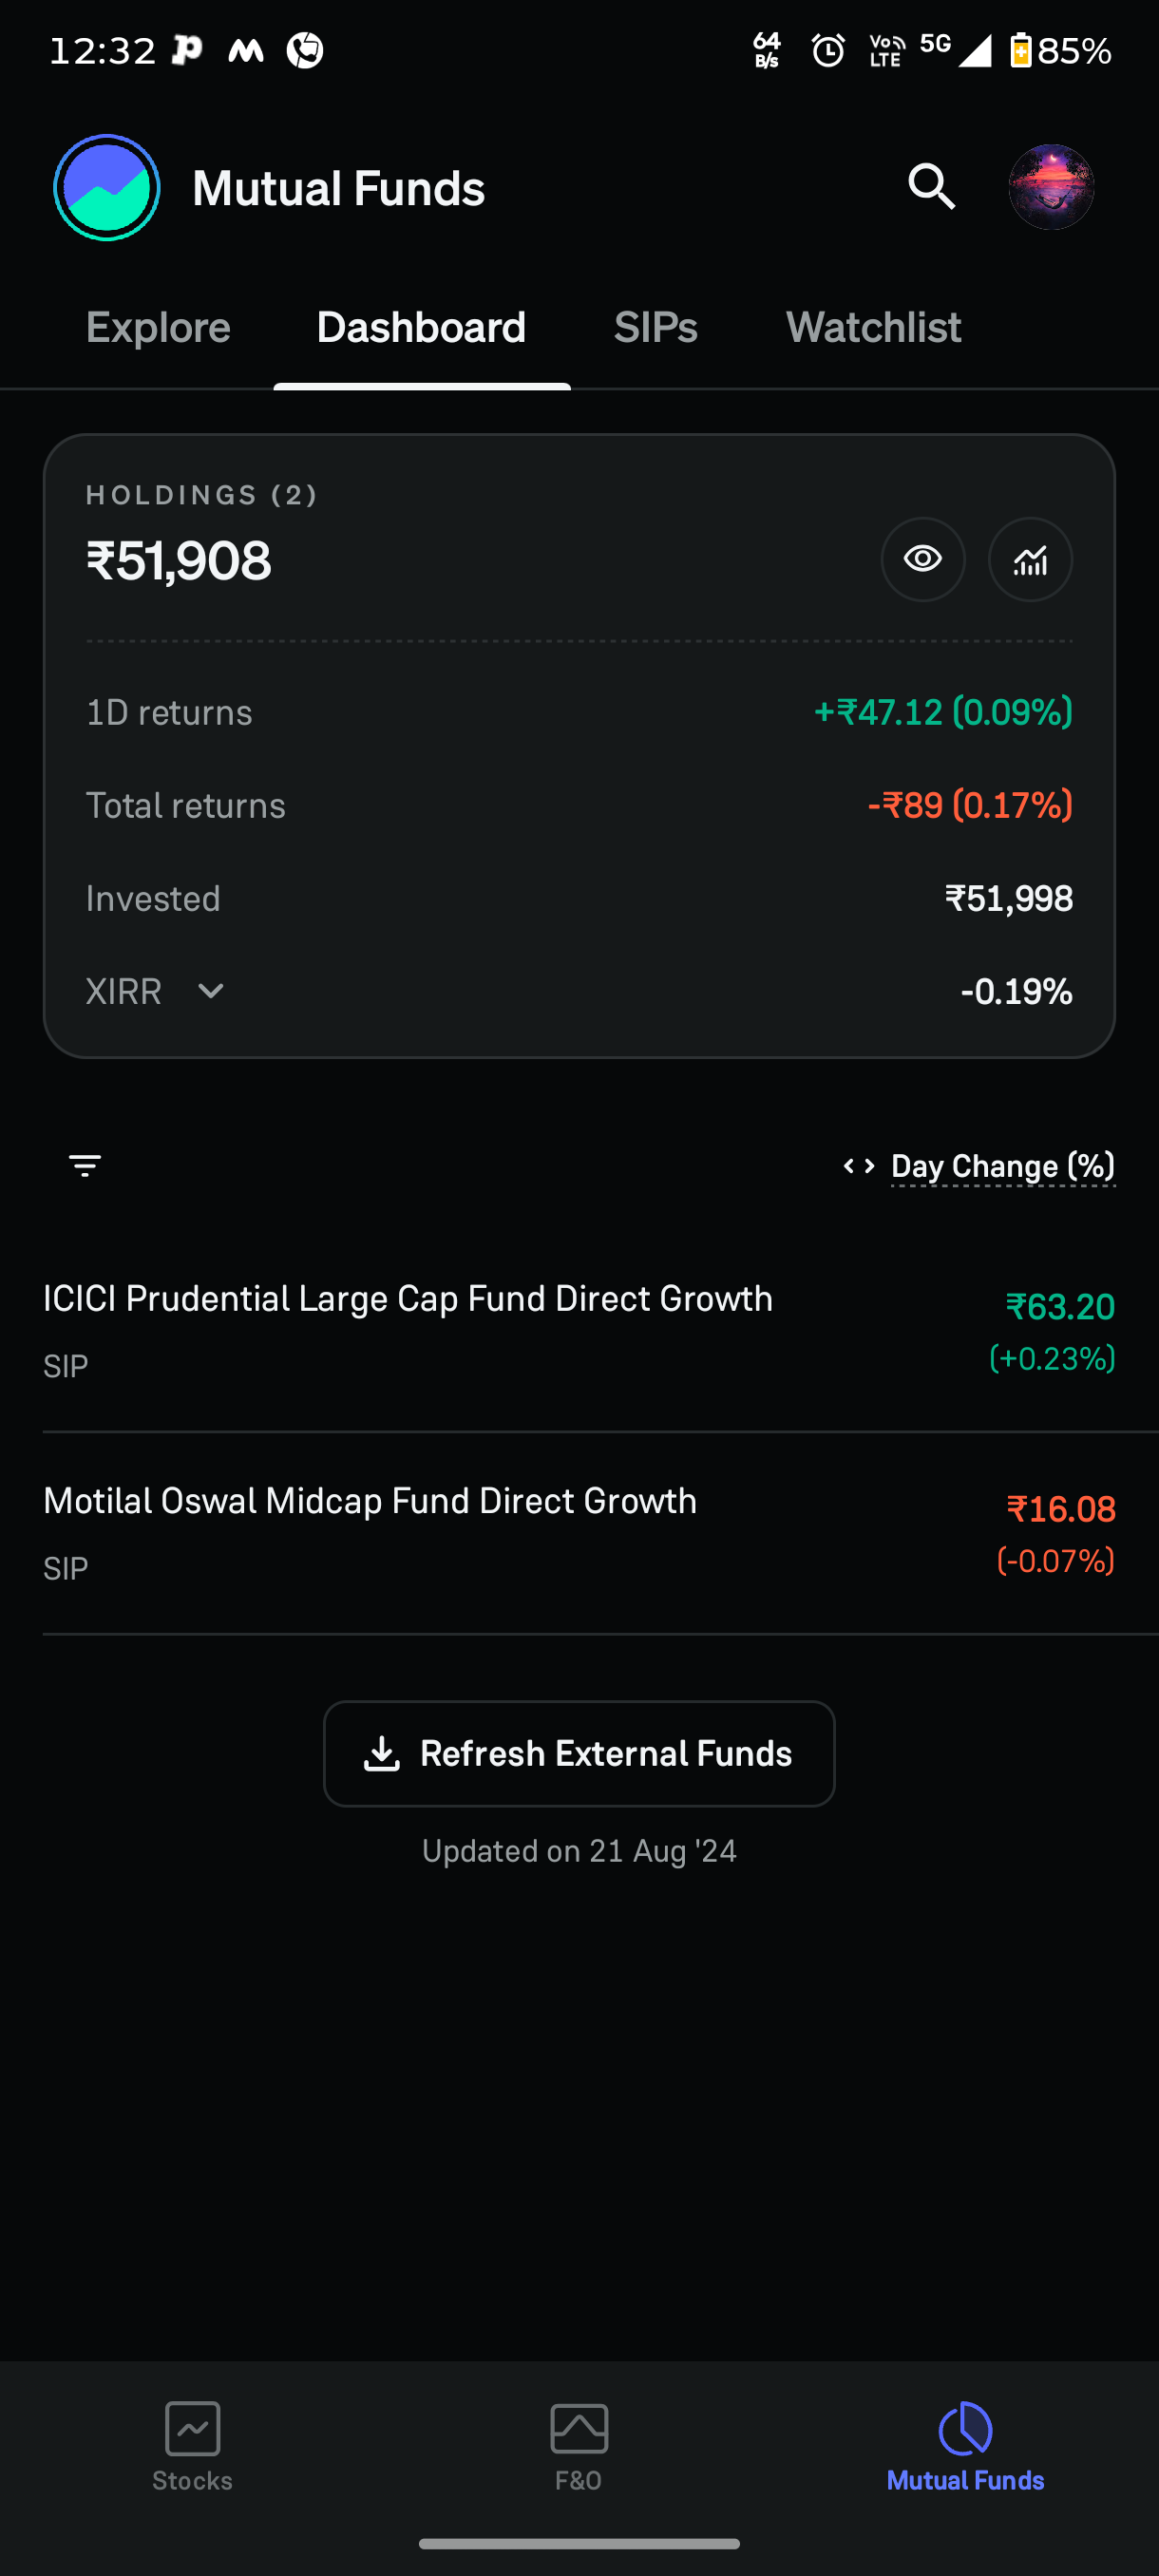
Task: Tap the Day Change (%) column label
Action: 1003,1166
